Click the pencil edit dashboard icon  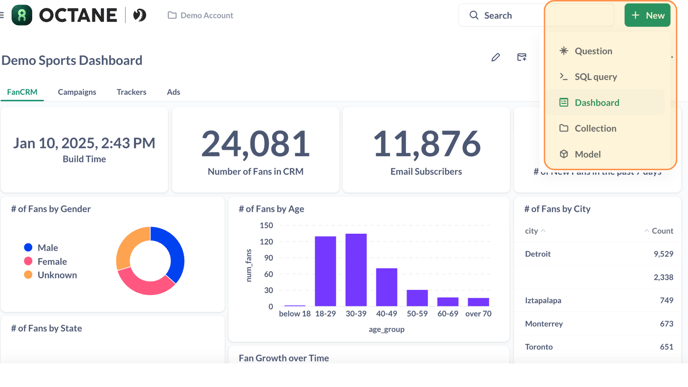pos(495,57)
